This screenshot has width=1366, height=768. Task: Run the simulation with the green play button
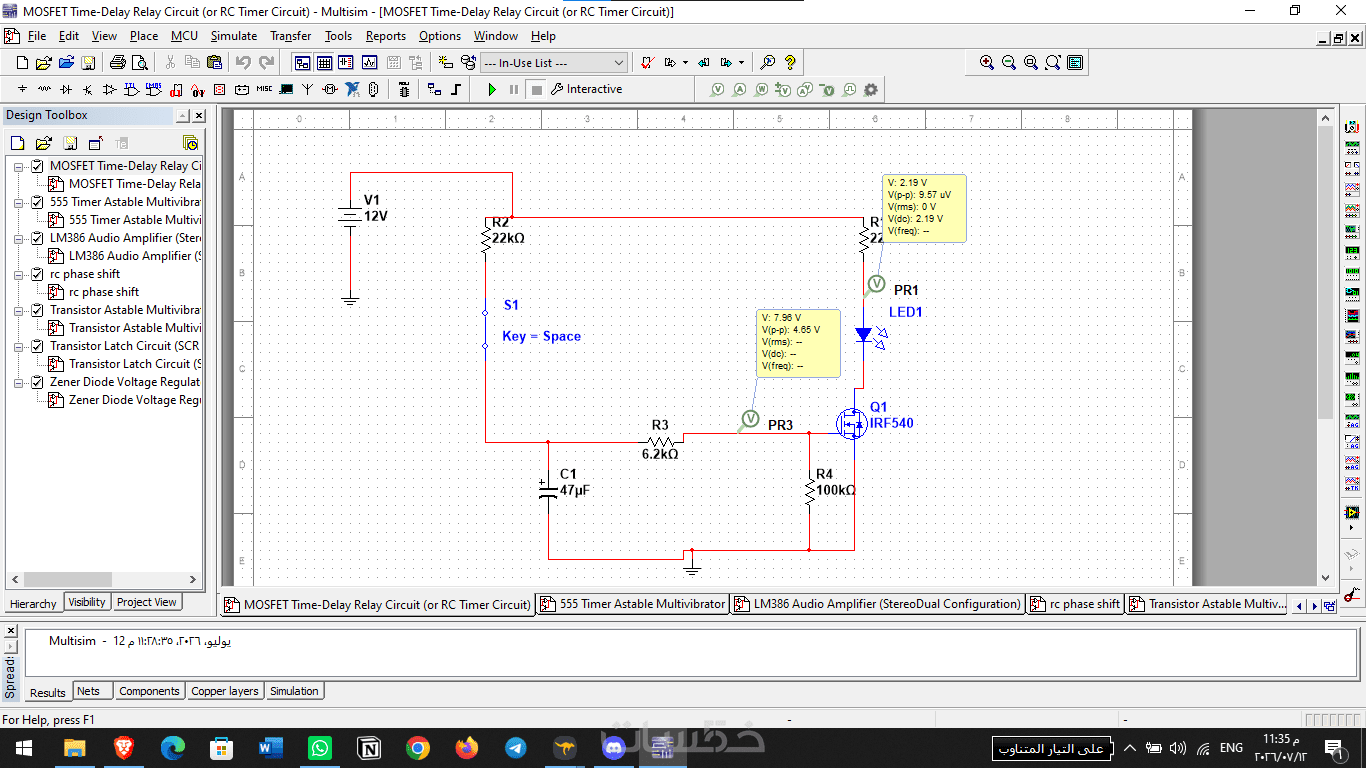click(492, 89)
